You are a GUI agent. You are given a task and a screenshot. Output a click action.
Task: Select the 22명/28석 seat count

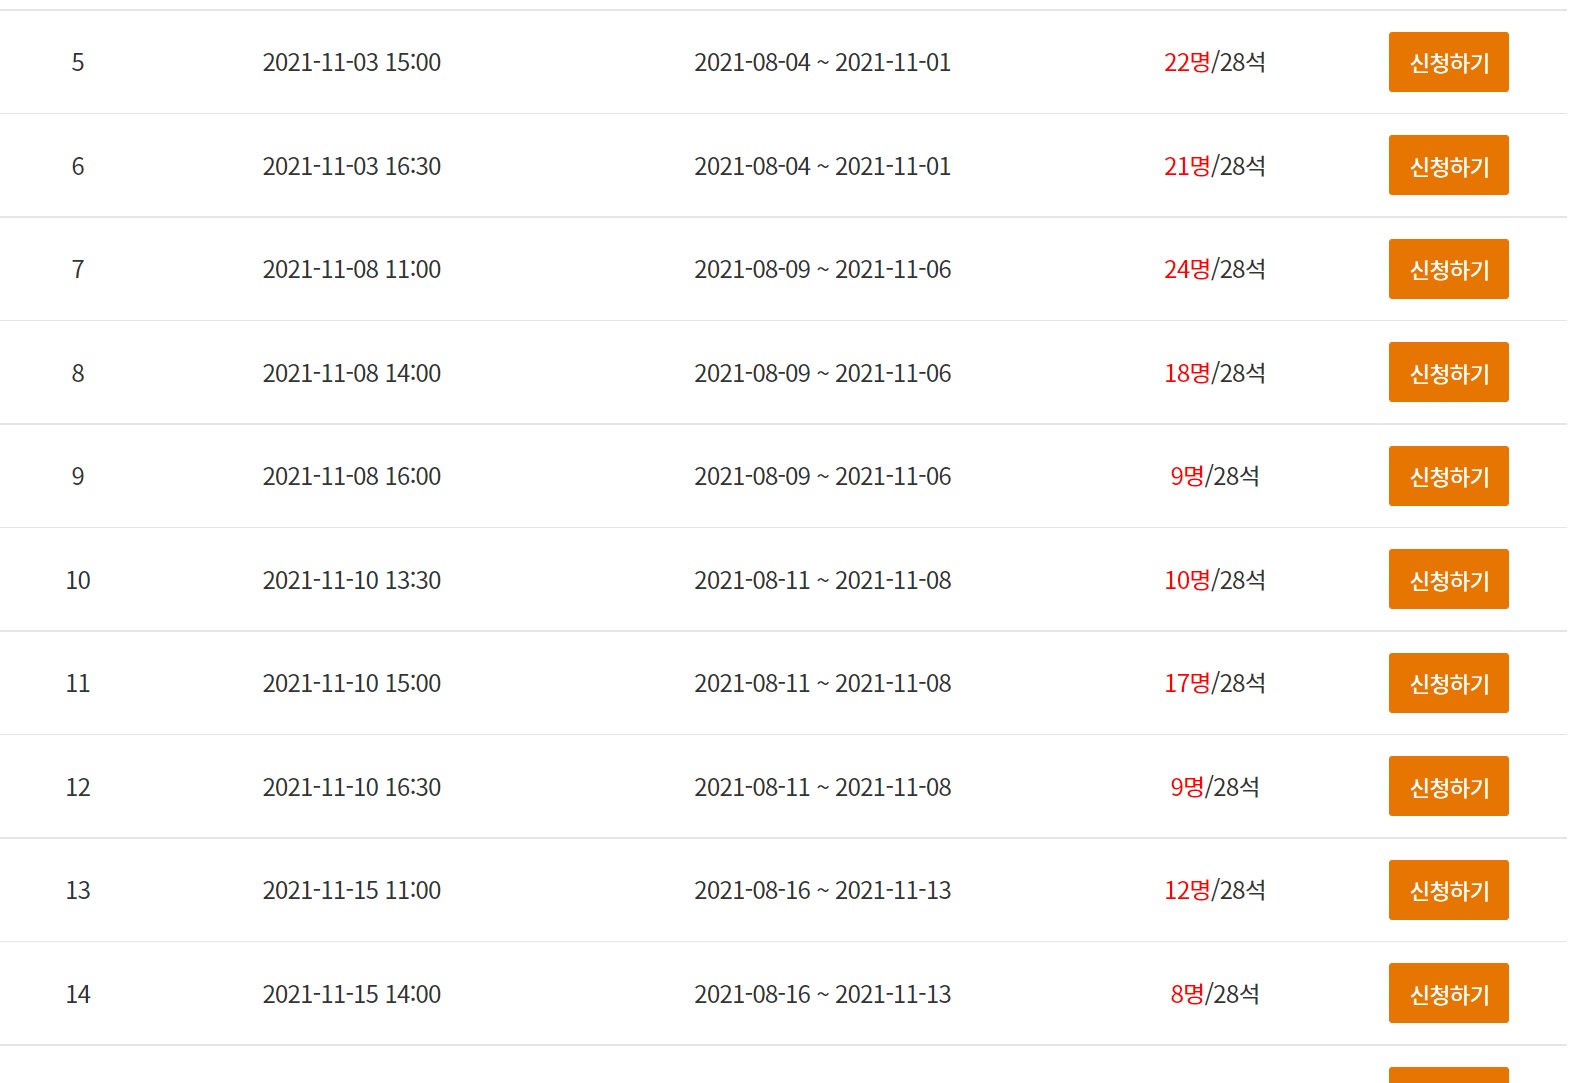coord(1214,62)
